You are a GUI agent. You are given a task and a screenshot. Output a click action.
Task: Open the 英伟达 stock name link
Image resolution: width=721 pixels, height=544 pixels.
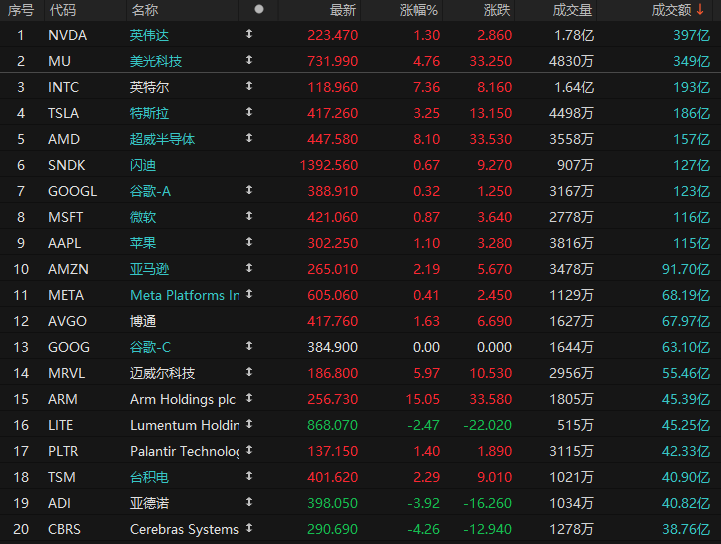click(149, 35)
